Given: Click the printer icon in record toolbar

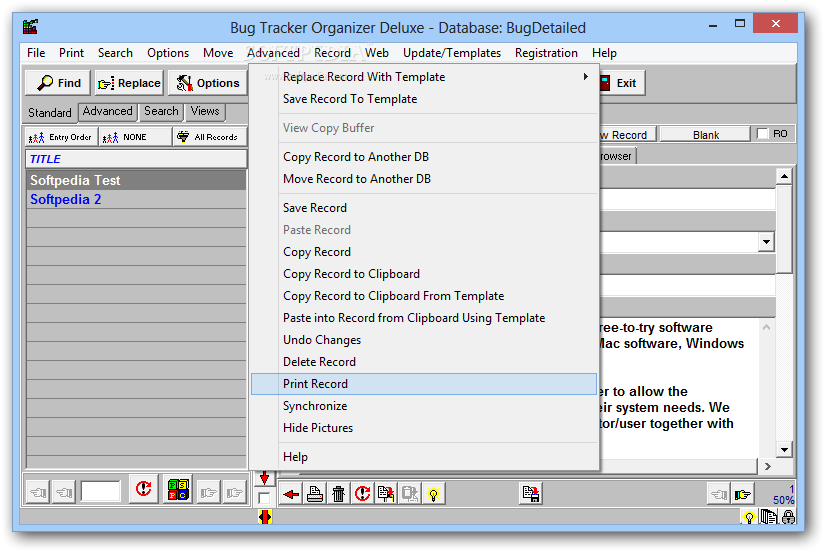Looking at the screenshot, I should pos(315,494).
